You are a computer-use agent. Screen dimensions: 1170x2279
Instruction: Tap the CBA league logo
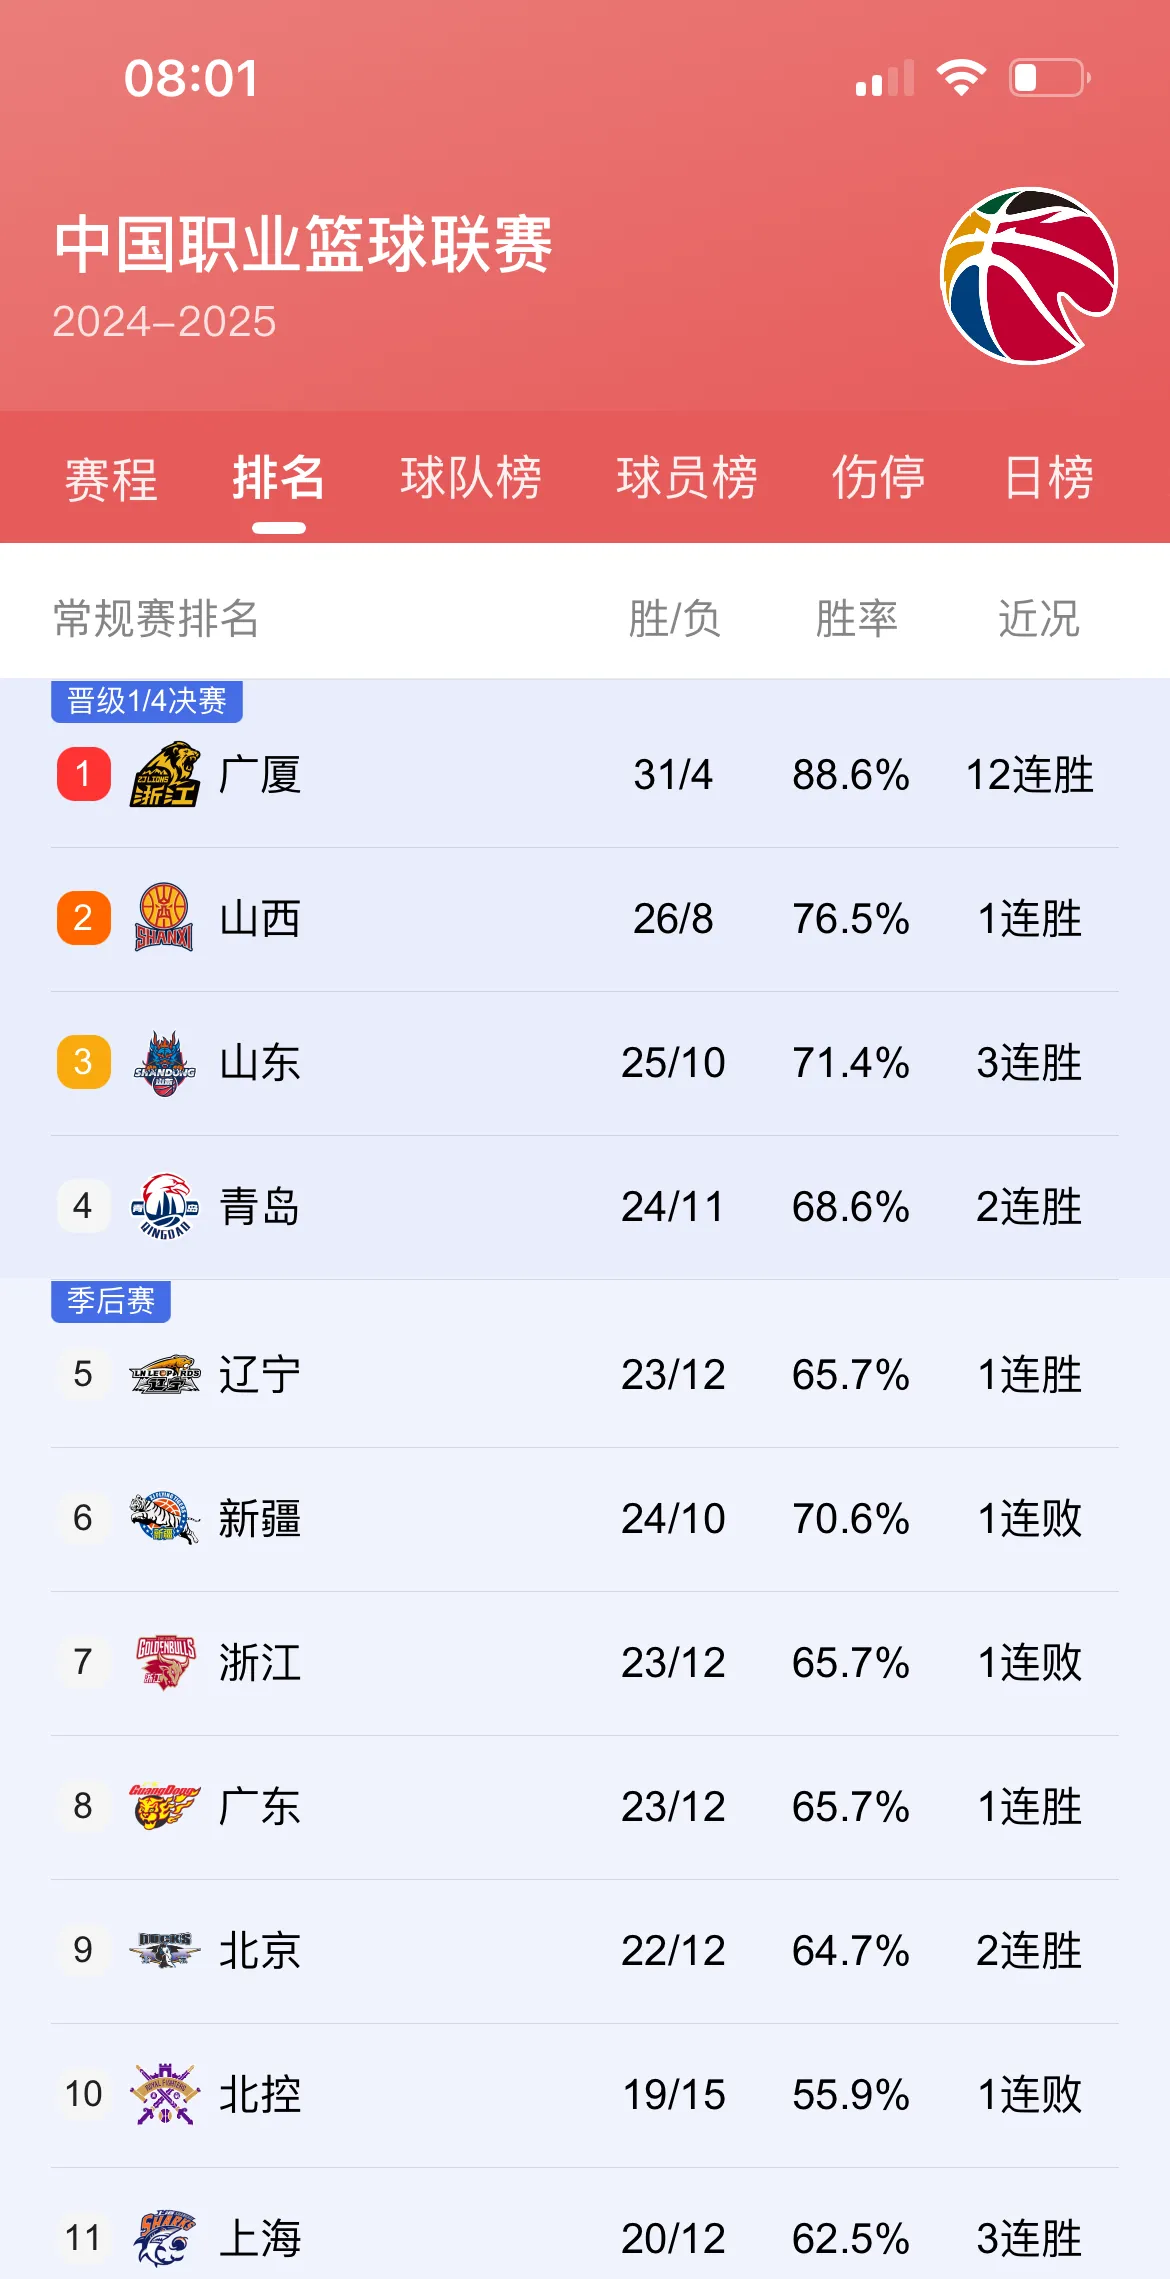tap(1028, 277)
